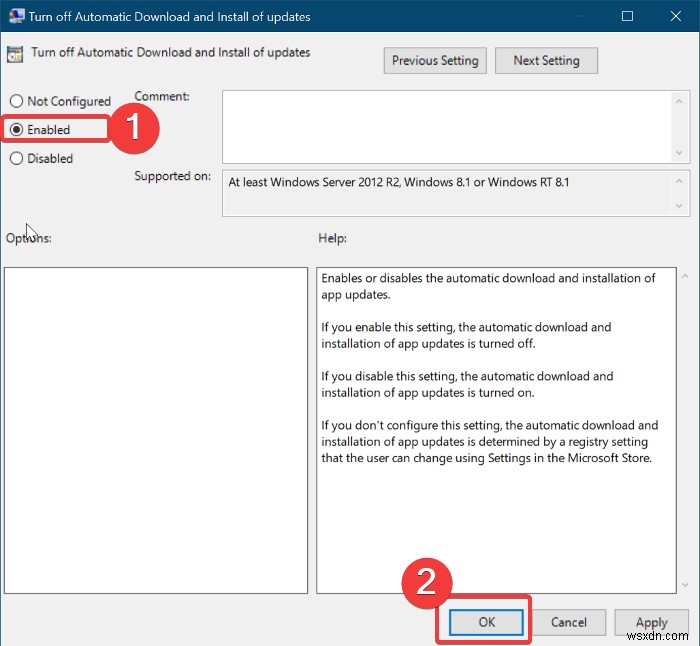Click the Previous Setting button
This screenshot has width=700, height=646.
pyautogui.click(x=435, y=60)
